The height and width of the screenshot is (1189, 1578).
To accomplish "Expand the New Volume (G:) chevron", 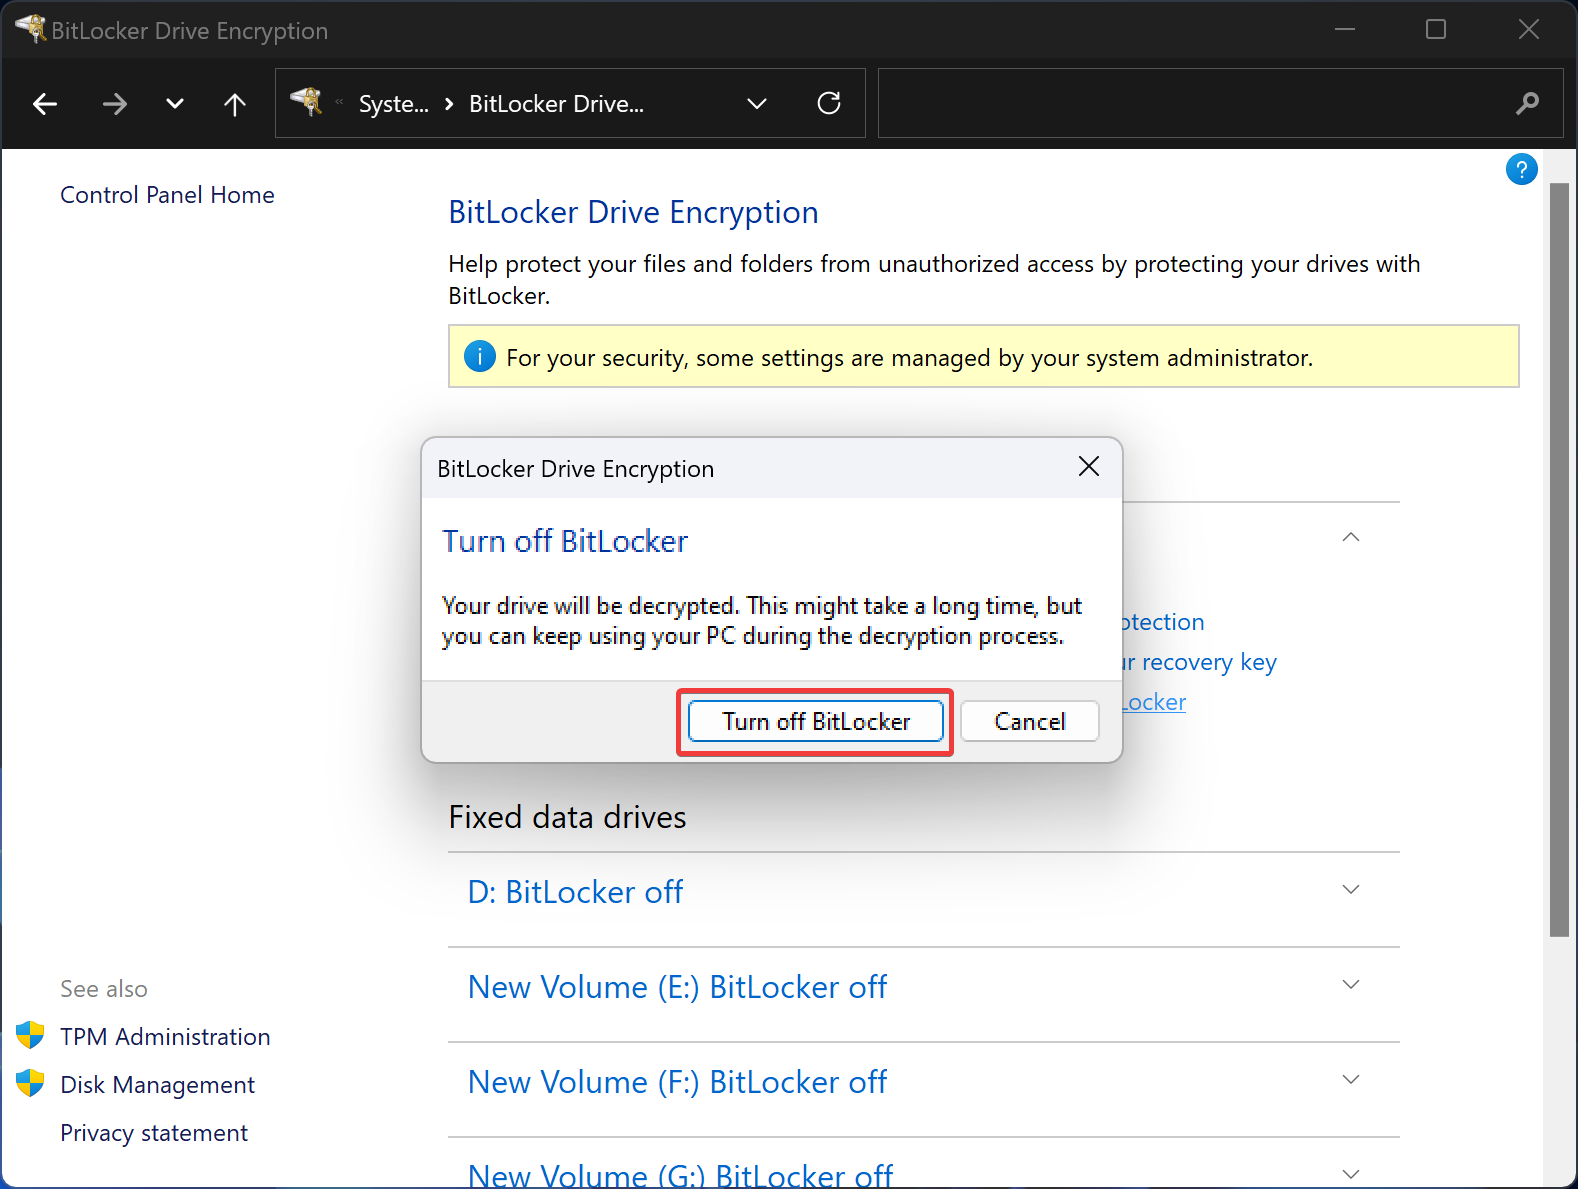I will pos(1351,1174).
